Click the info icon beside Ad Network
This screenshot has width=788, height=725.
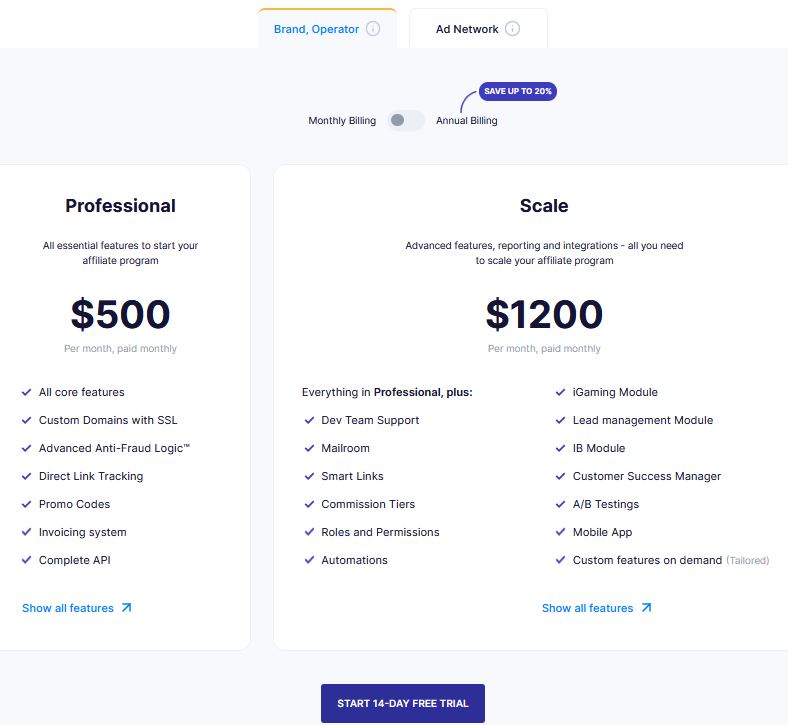click(x=512, y=29)
